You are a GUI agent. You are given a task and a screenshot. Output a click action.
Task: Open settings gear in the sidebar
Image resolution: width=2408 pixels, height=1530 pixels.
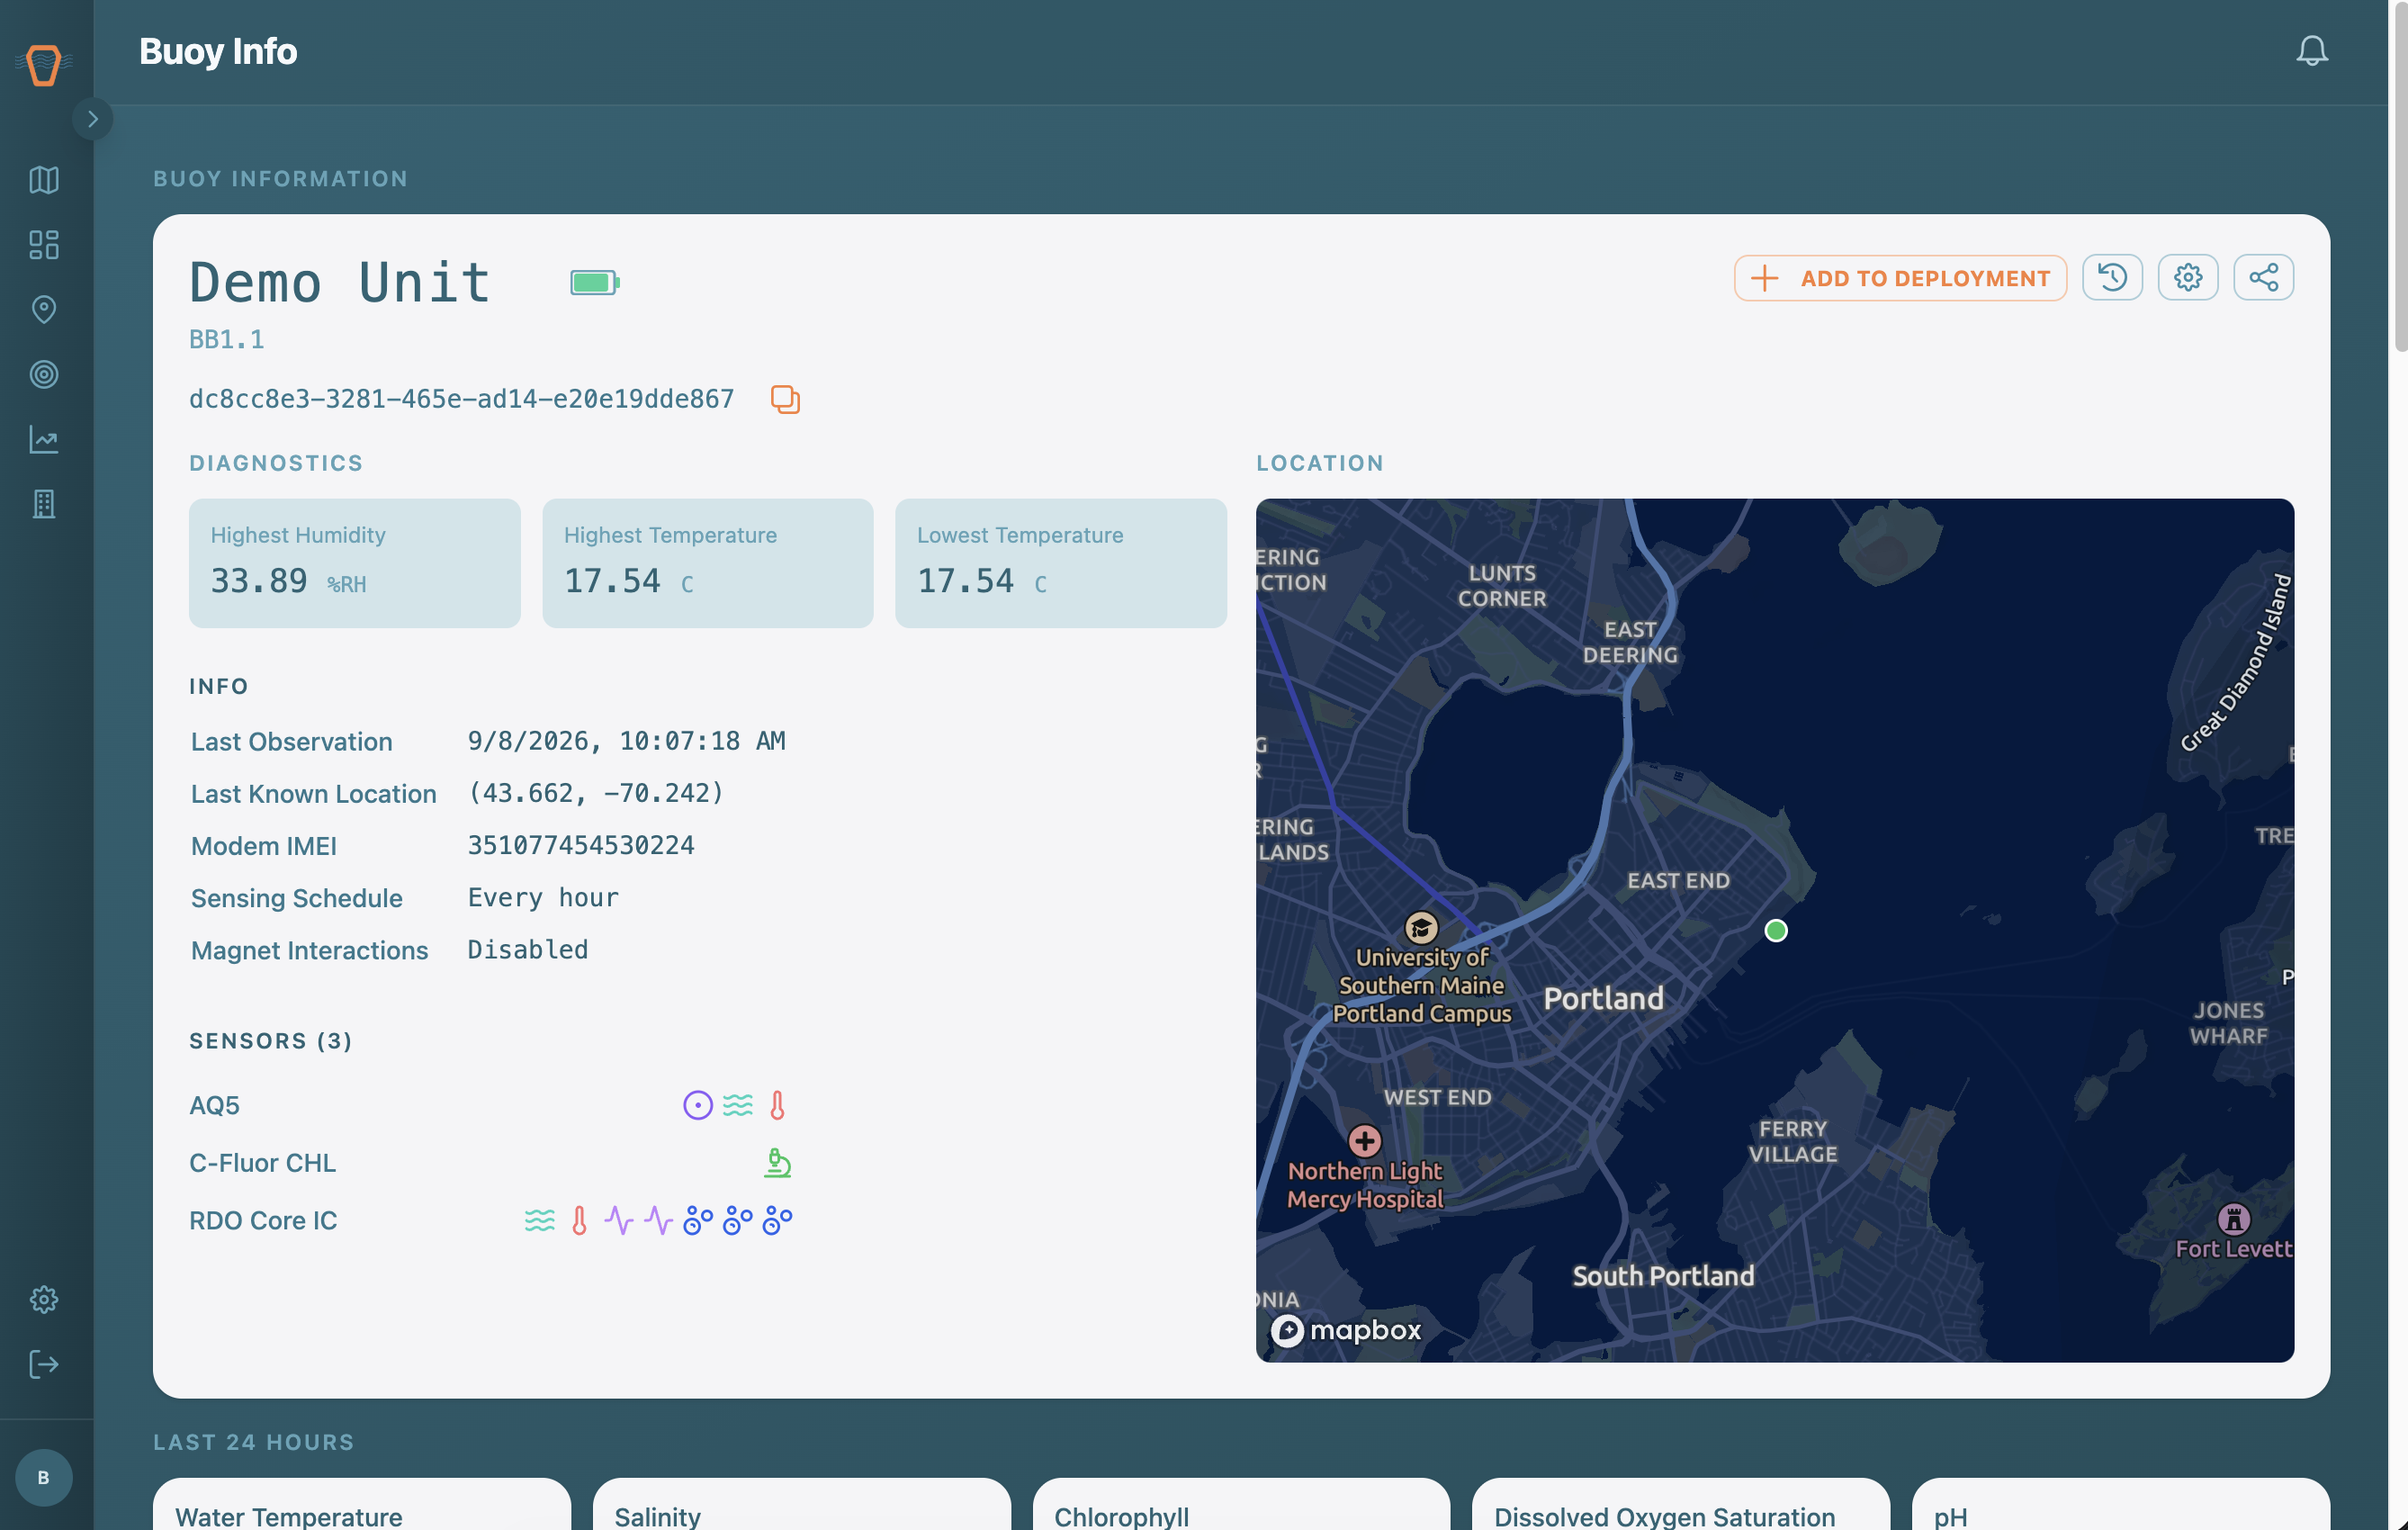[x=44, y=1299]
